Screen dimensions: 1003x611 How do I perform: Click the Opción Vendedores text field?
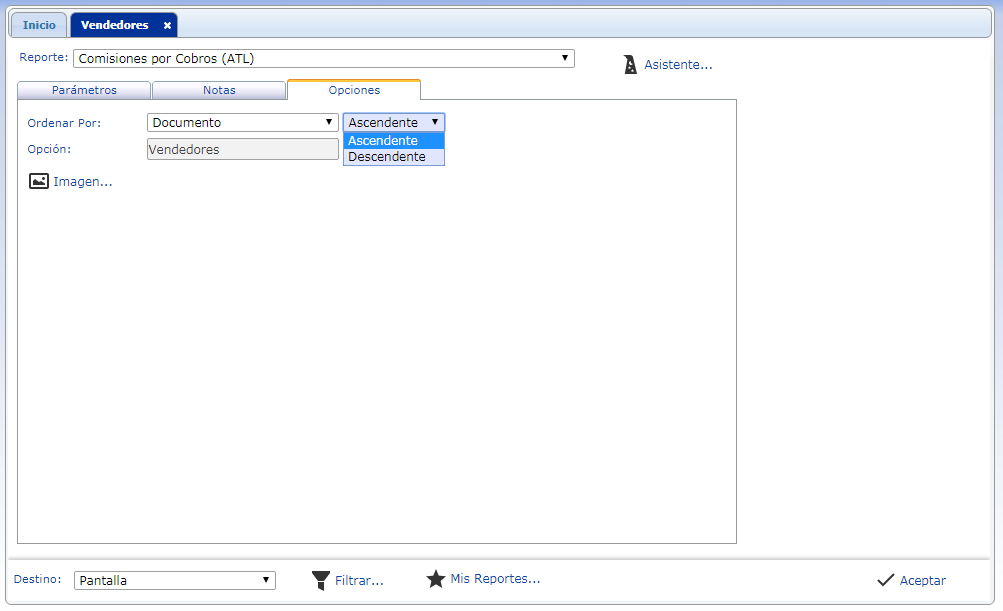(x=242, y=149)
